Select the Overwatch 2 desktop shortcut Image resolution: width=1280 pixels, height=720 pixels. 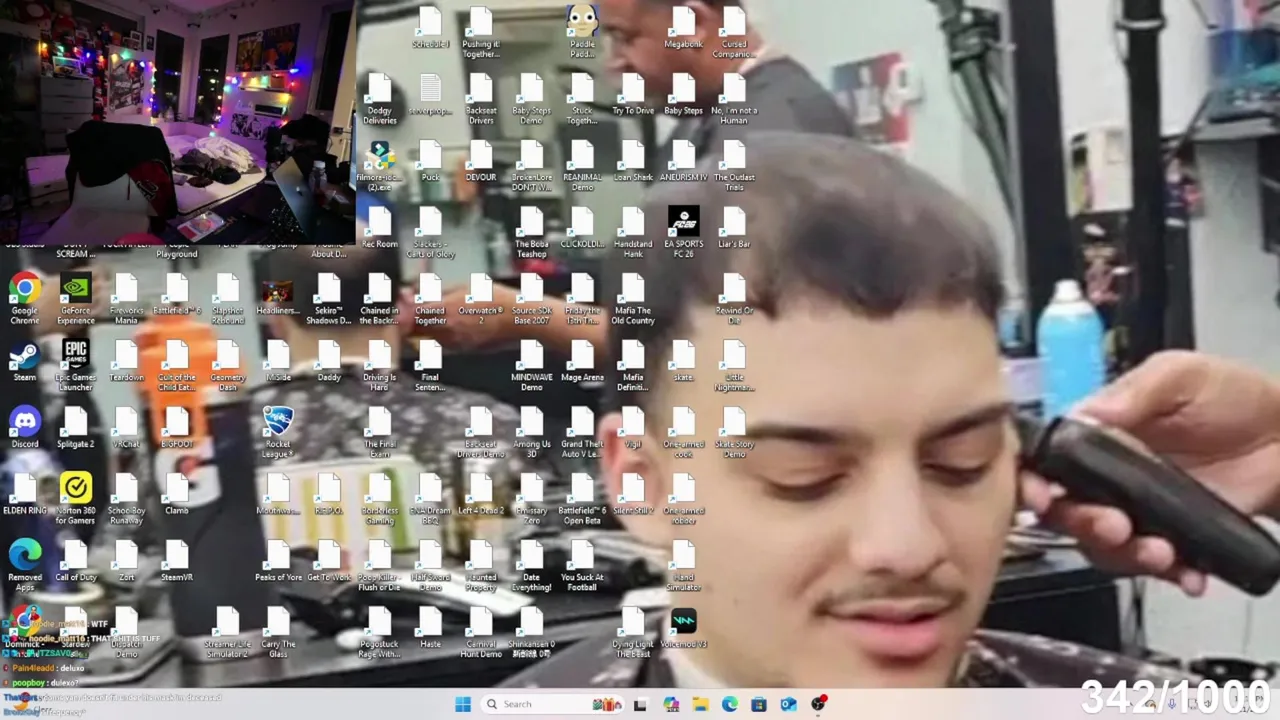coord(481,300)
